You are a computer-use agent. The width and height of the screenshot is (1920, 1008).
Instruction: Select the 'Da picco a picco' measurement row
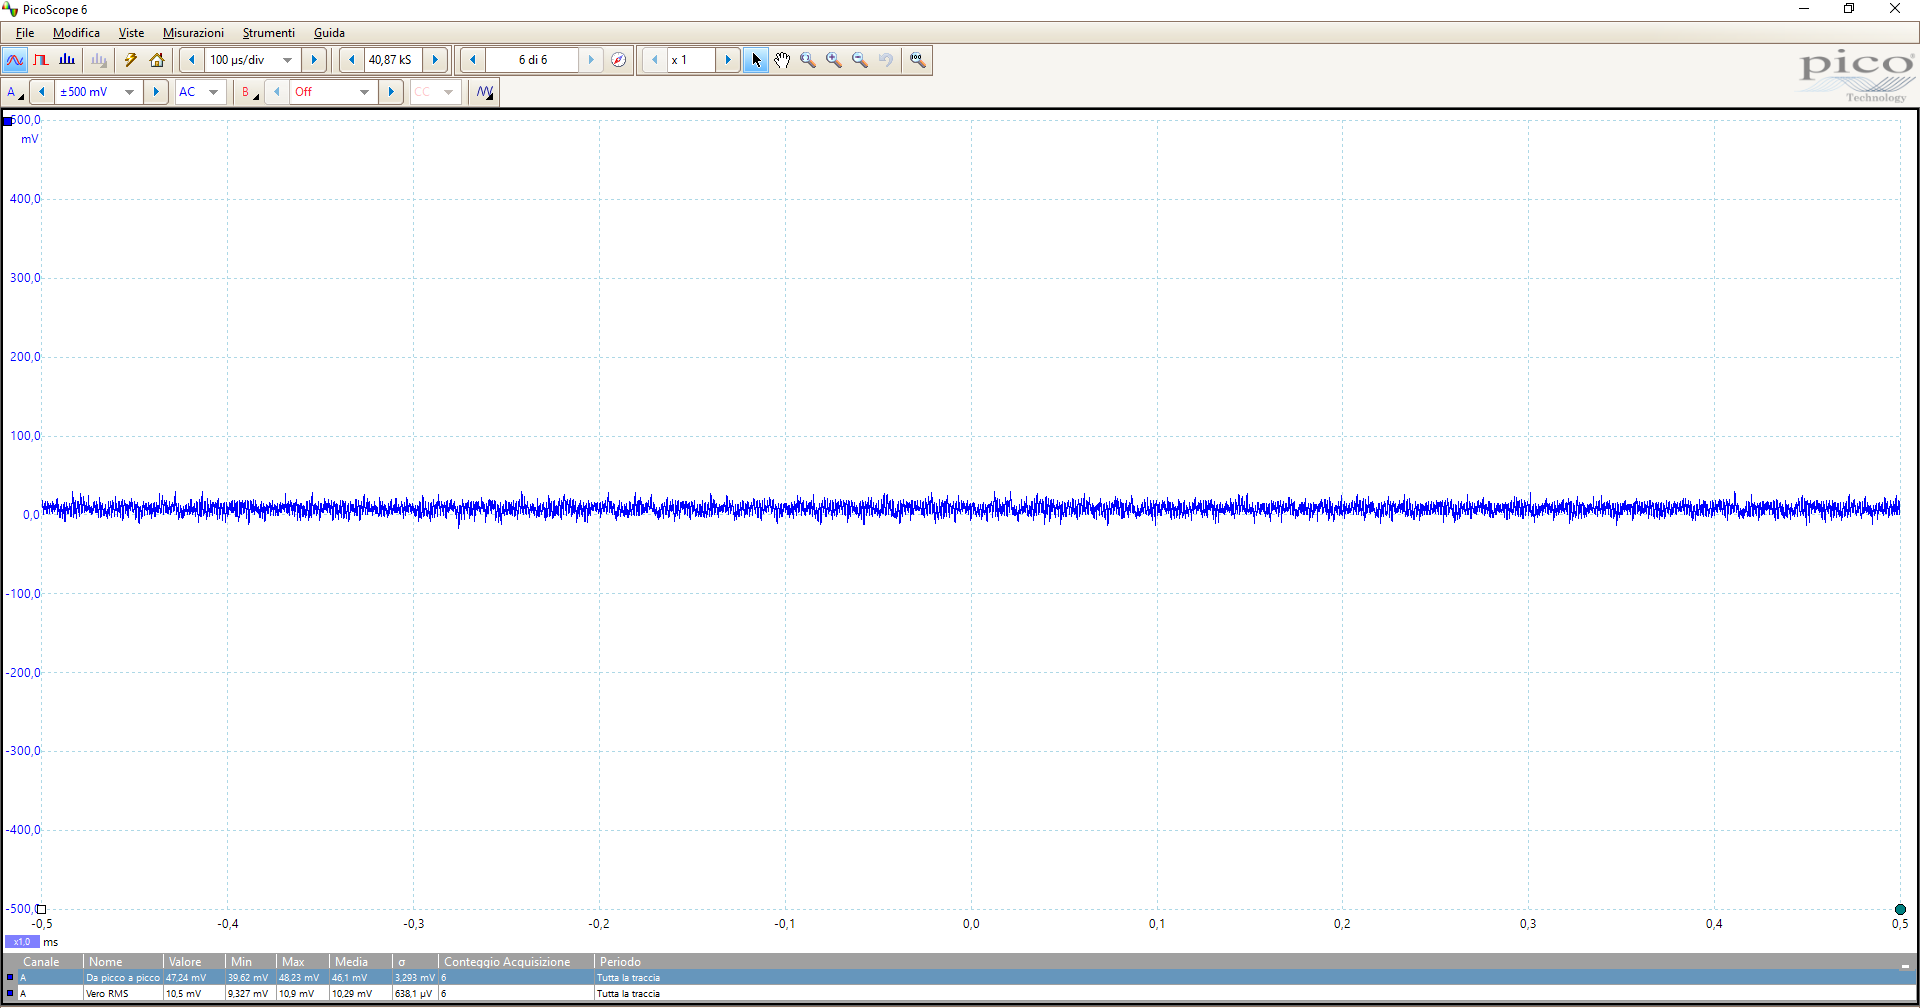960,978
